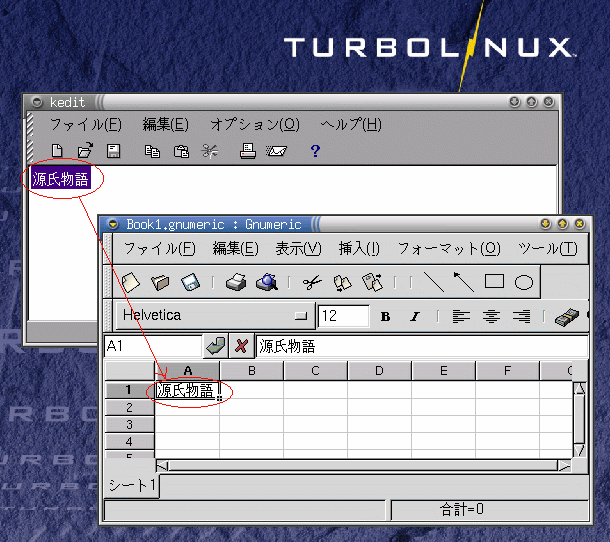This screenshot has height=542, width=610.
Task: Click column F header
Action: click(x=507, y=371)
